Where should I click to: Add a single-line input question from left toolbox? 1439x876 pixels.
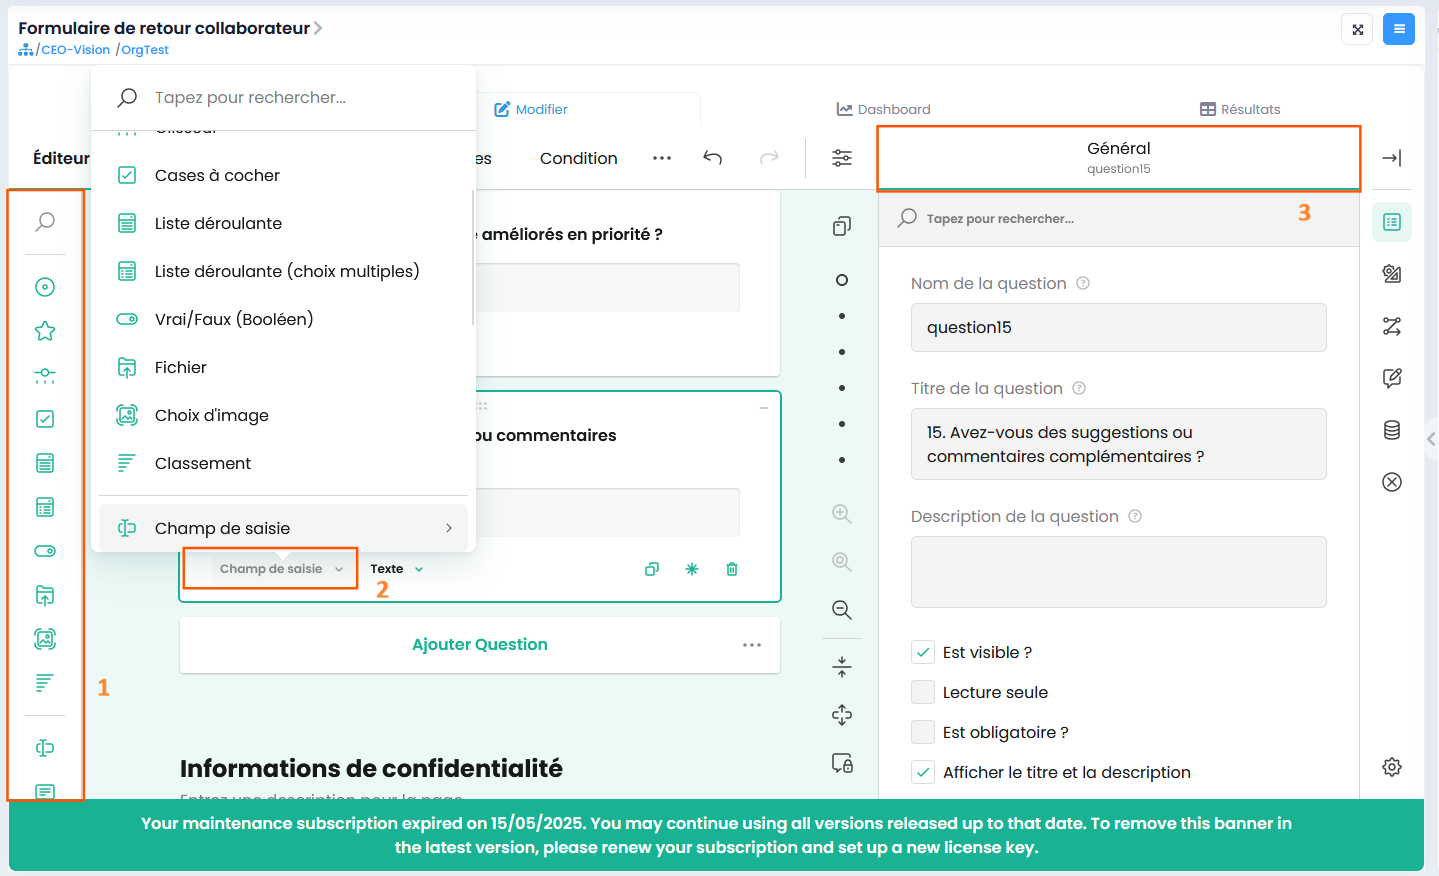click(x=45, y=748)
